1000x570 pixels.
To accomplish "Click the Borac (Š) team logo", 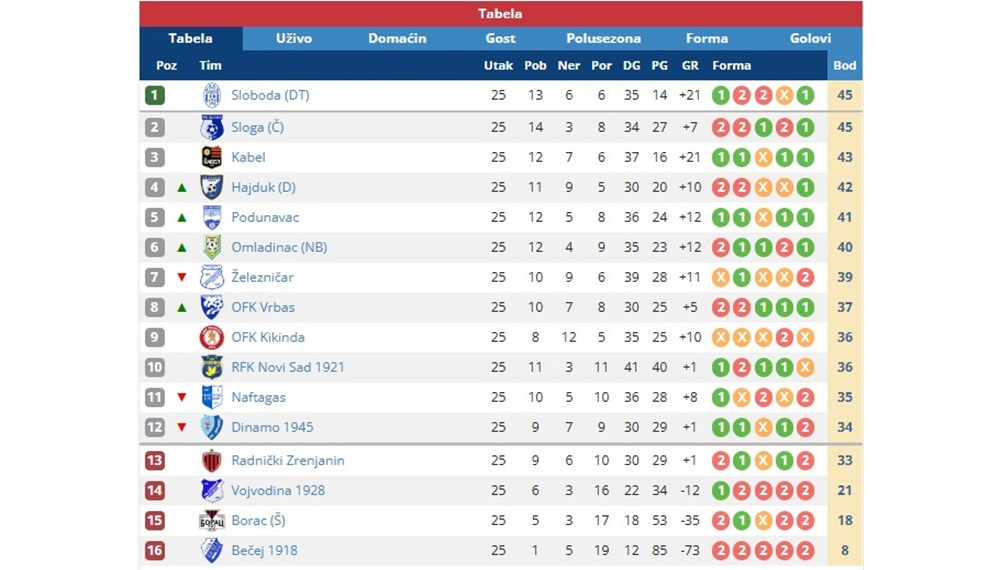I will [x=212, y=520].
